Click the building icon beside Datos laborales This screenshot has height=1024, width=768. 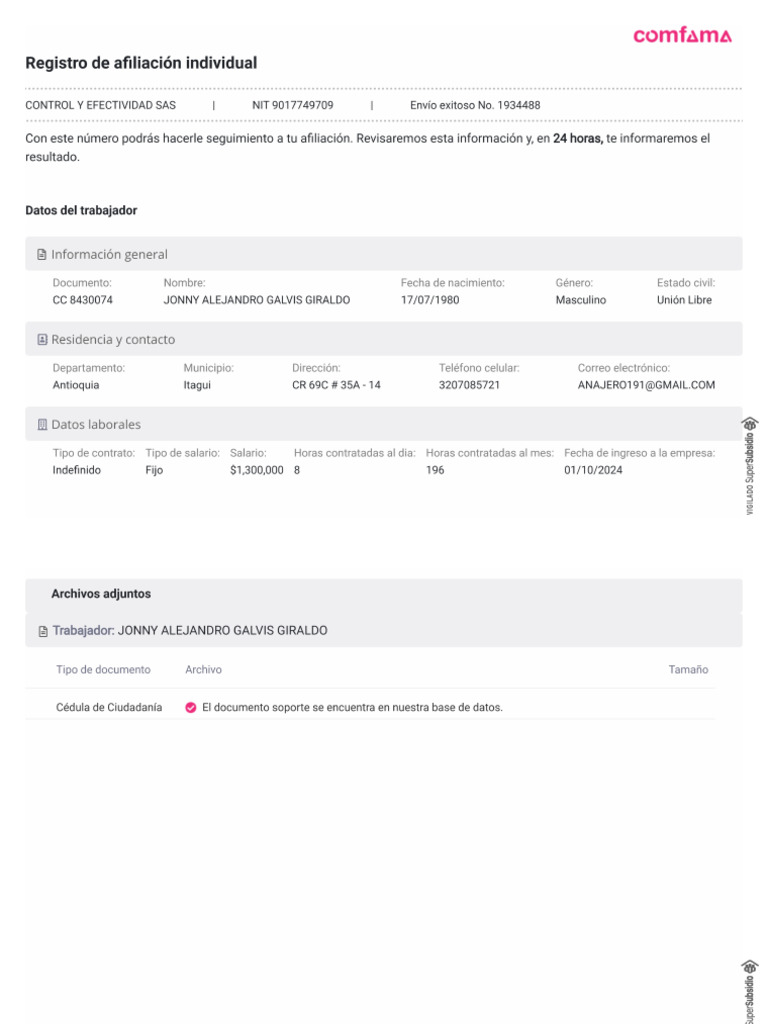(42, 425)
